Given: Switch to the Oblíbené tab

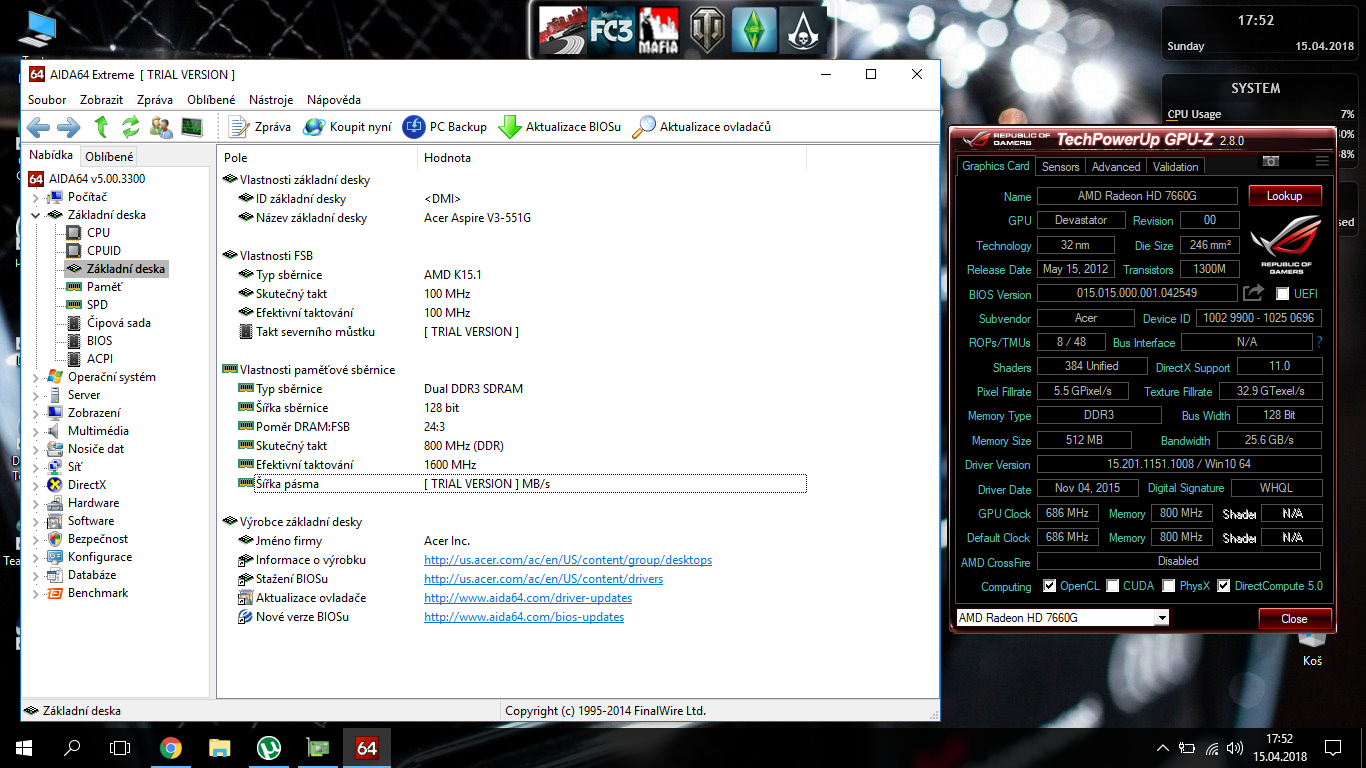Looking at the screenshot, I should pyautogui.click(x=109, y=157).
